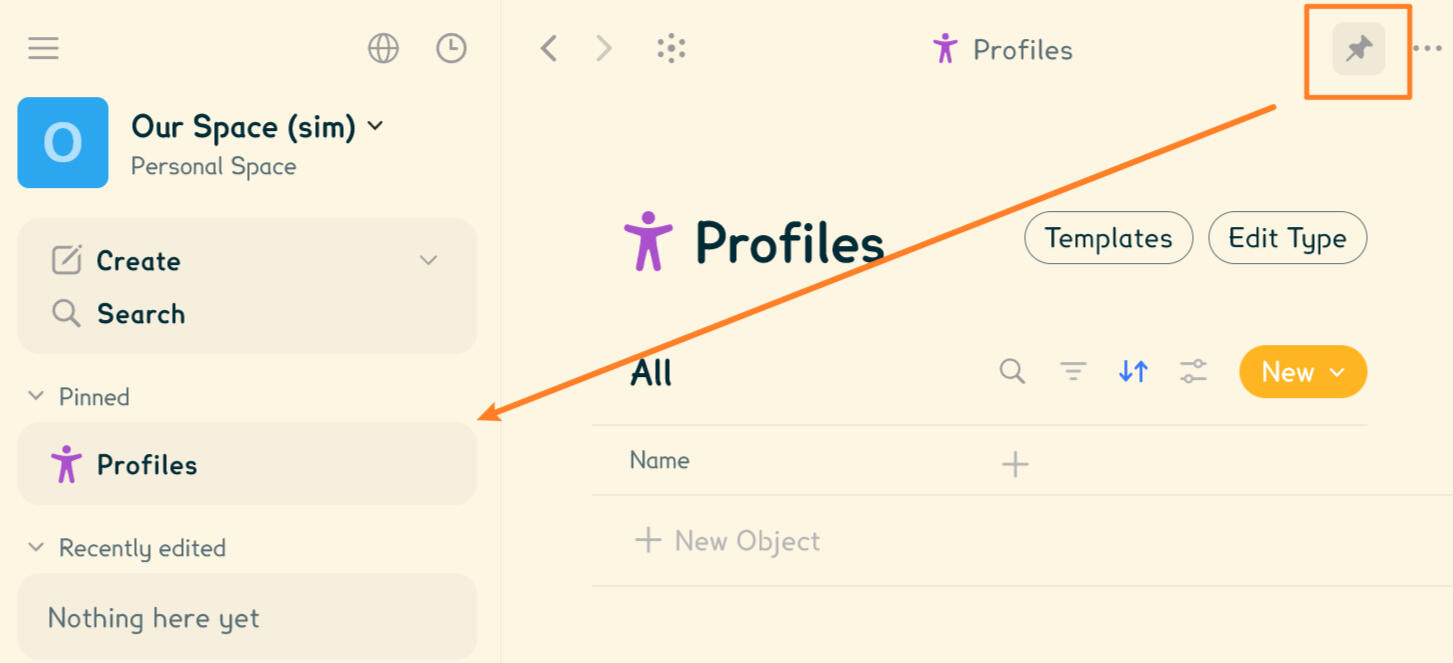Open sort options with the arrows icon
This screenshot has width=1453, height=663.
pyautogui.click(x=1132, y=371)
